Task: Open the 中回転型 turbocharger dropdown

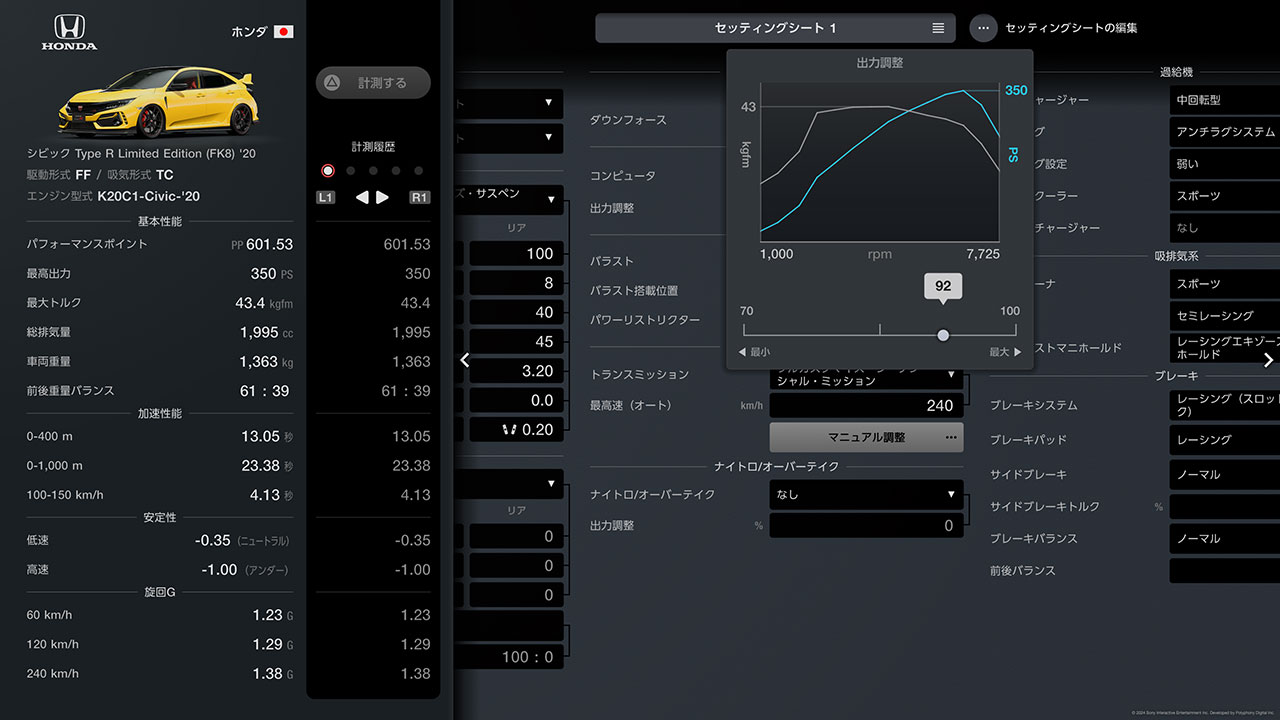Action: pyautogui.click(x=1224, y=100)
